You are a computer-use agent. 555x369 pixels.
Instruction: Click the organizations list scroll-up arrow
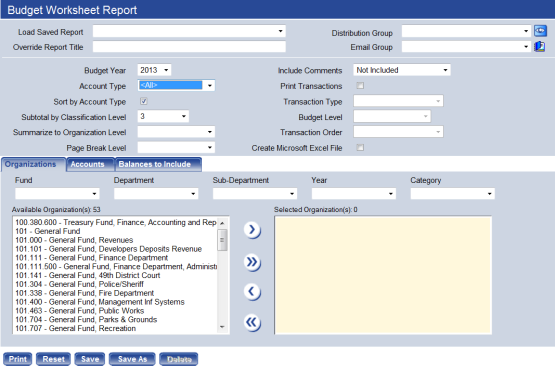click(222, 223)
